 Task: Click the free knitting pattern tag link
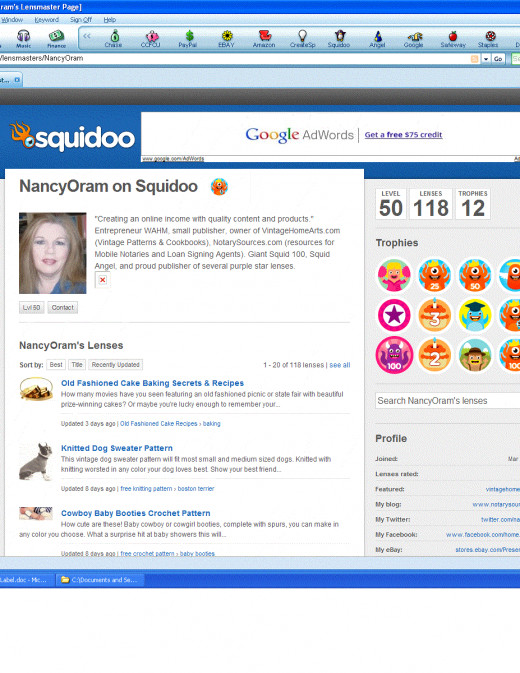click(x=146, y=489)
